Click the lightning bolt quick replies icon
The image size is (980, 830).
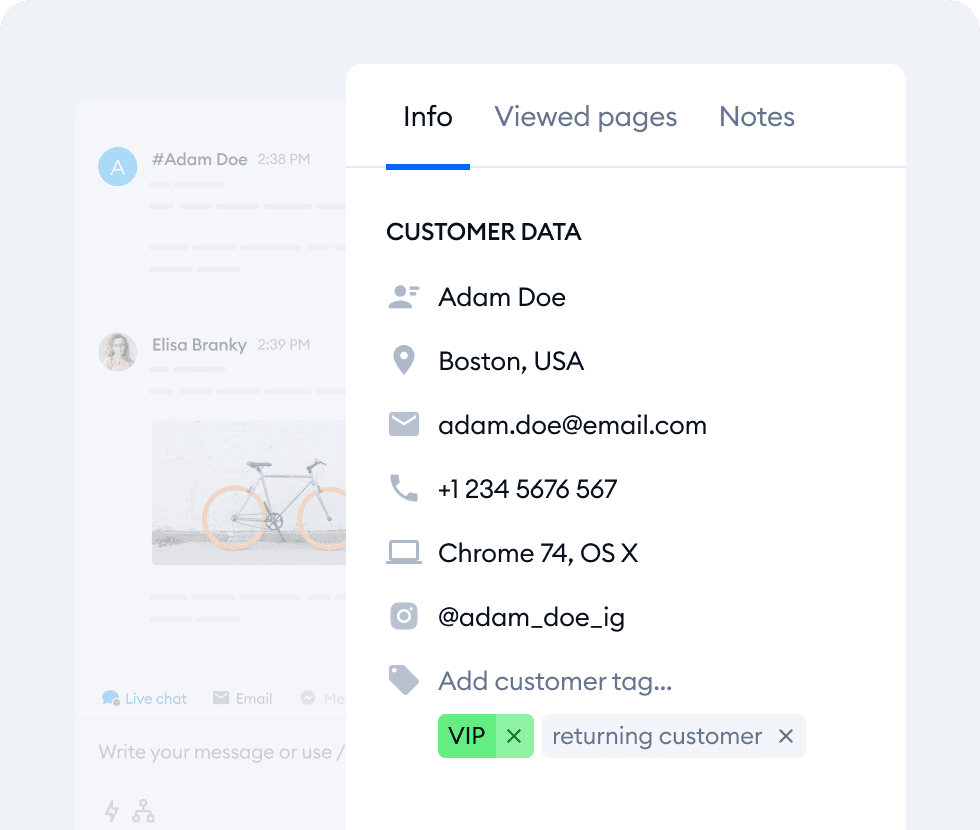click(112, 811)
